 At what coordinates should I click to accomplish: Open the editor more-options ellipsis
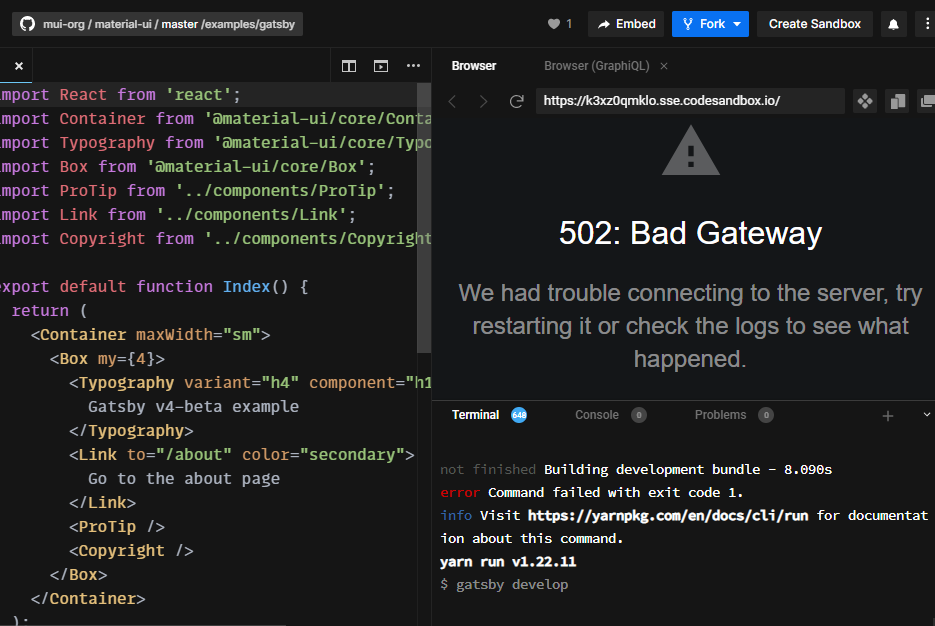[413, 65]
